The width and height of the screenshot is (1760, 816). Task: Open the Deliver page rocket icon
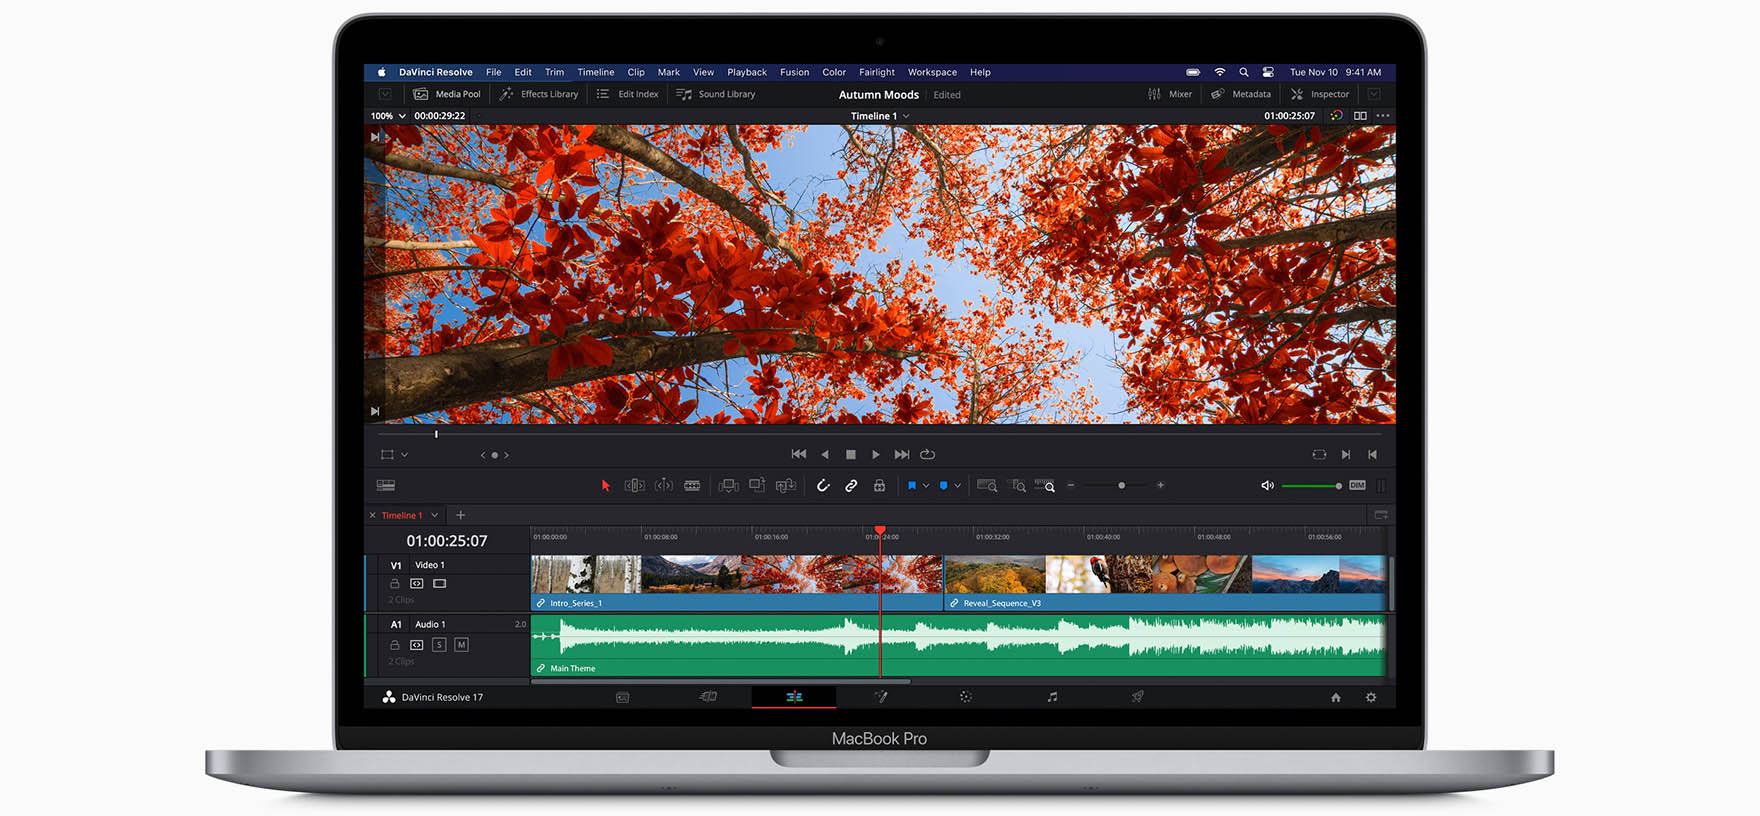(x=1137, y=697)
